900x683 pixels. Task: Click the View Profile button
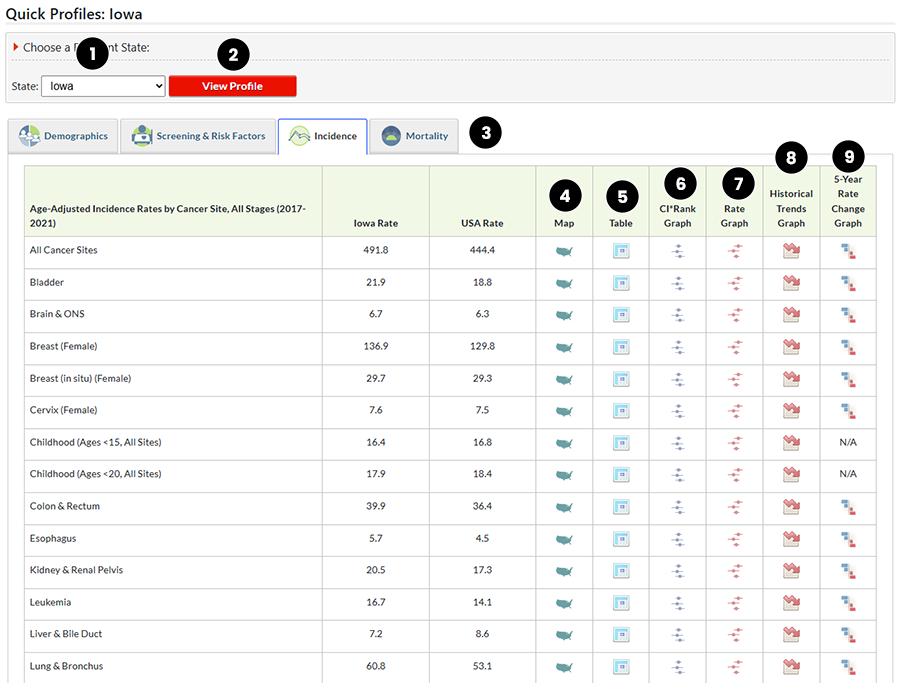point(232,86)
